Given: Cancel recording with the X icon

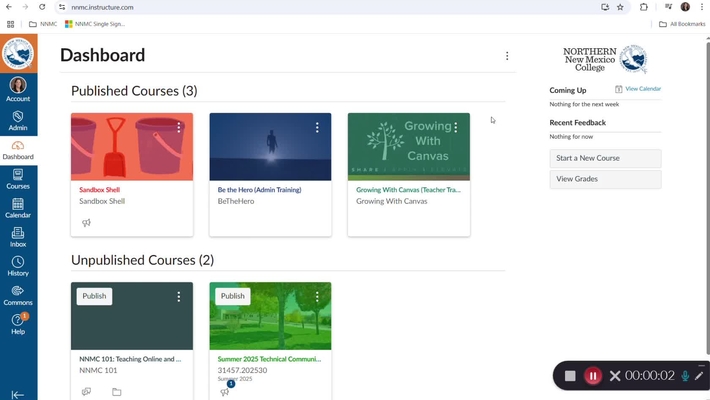Looking at the screenshot, I should point(614,376).
